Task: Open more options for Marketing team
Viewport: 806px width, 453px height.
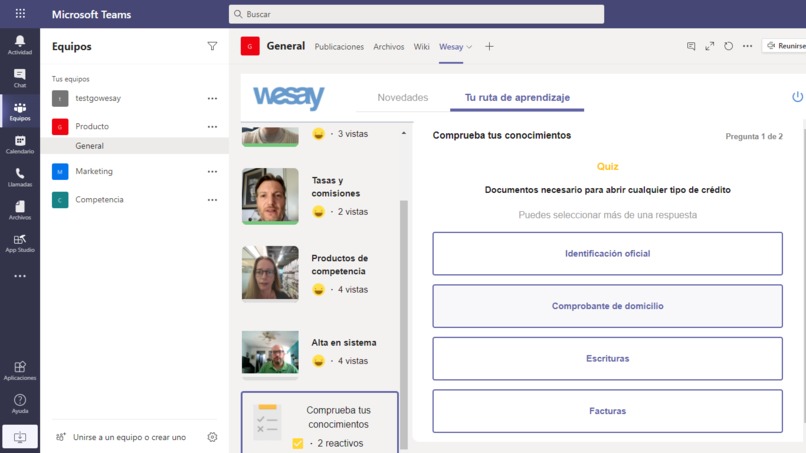Action: click(212, 172)
